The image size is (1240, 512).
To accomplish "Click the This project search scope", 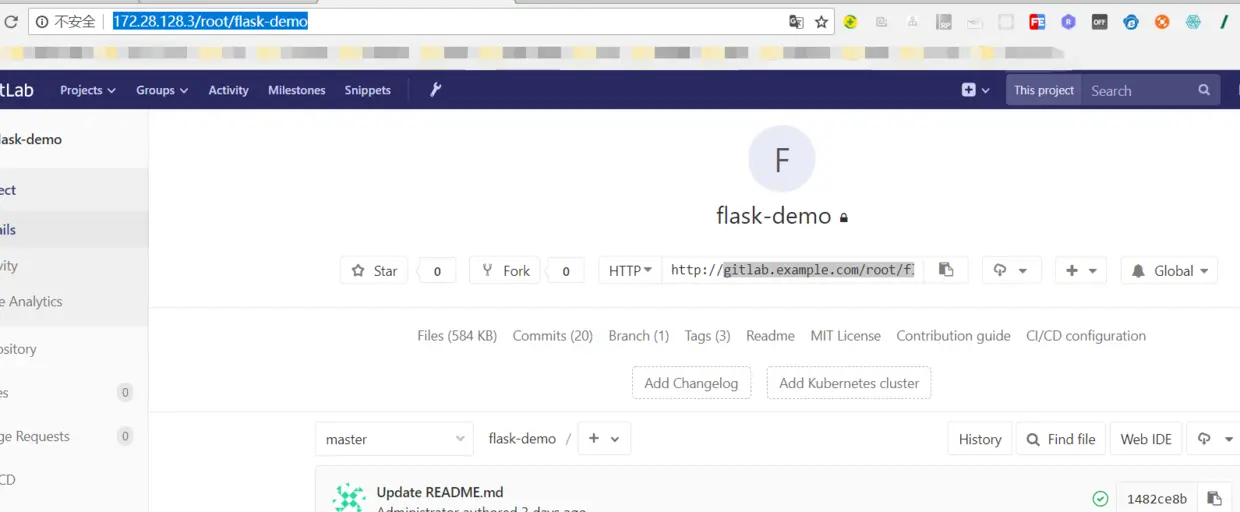I will 1044,90.
